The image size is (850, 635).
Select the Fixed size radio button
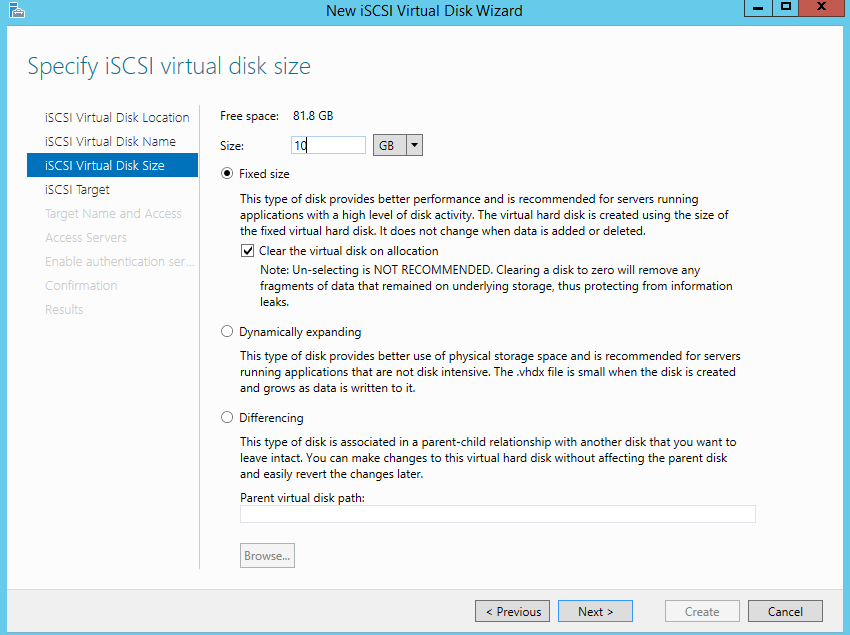228,173
